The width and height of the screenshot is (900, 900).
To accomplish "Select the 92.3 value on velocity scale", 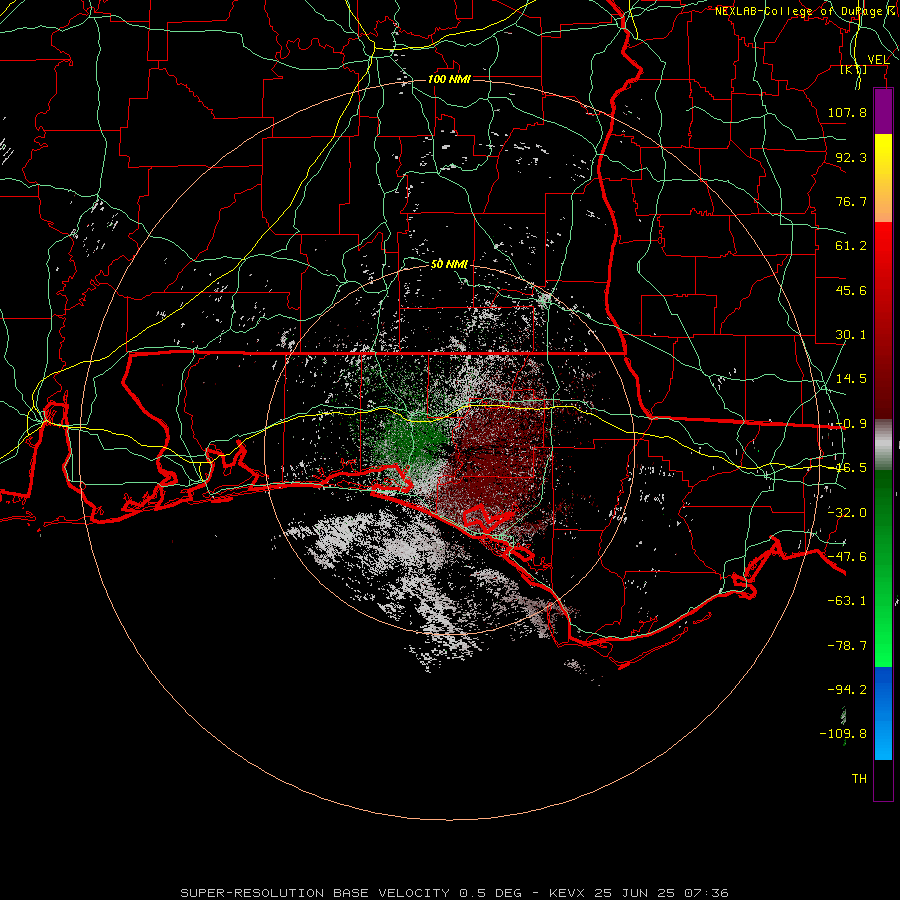I will pos(851,157).
